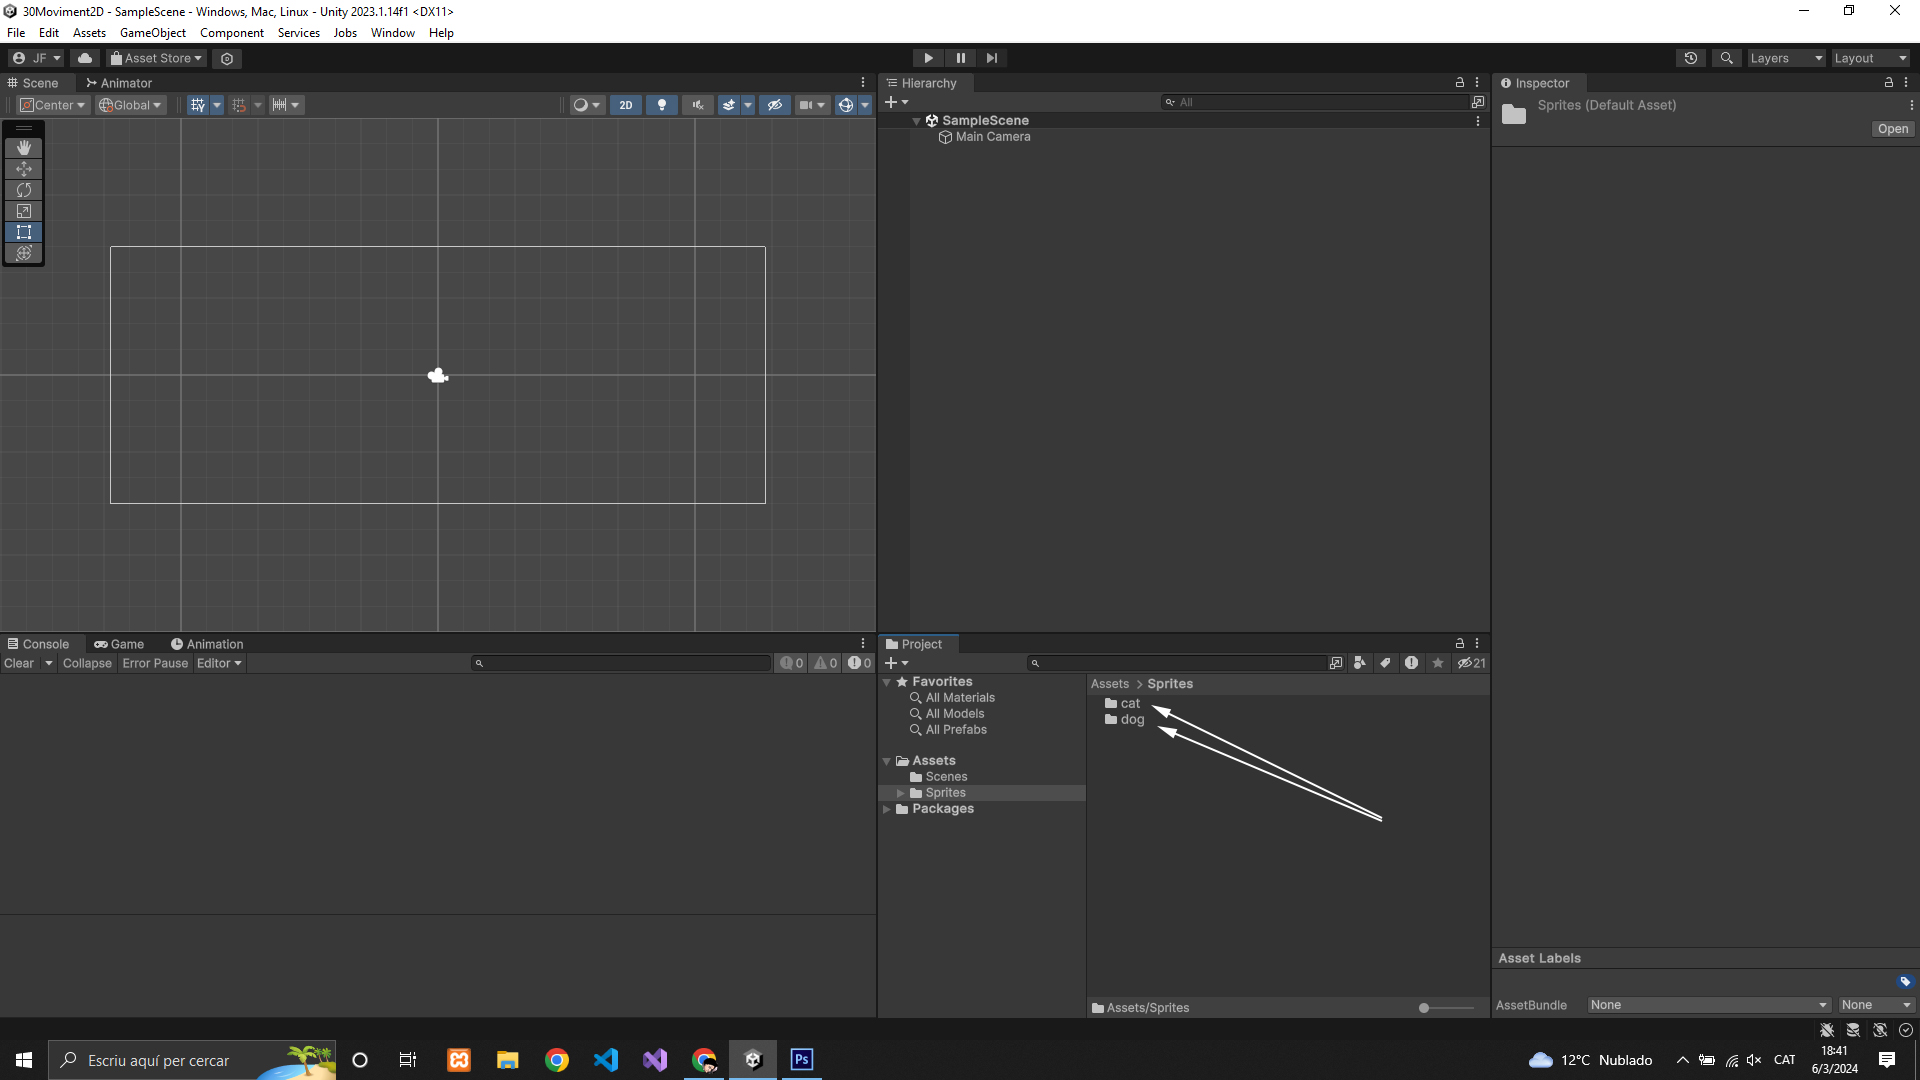Expand the Sprites folder in Assets tree
The image size is (1920, 1080).
point(901,793)
